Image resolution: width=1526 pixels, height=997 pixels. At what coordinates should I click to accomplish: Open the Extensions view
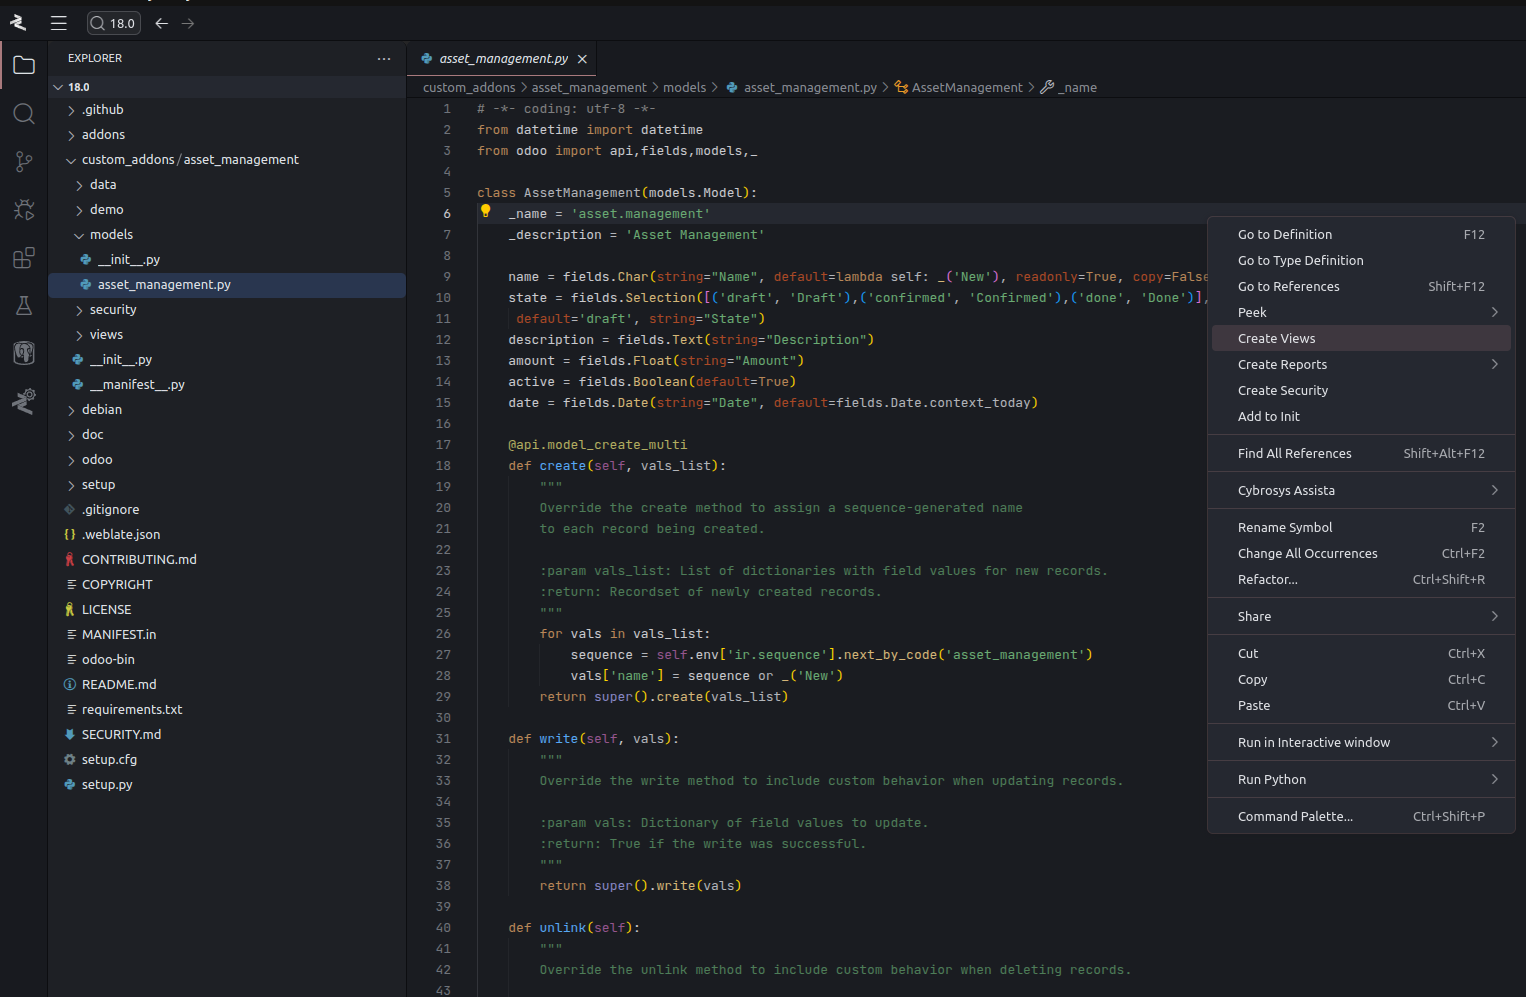coord(24,258)
